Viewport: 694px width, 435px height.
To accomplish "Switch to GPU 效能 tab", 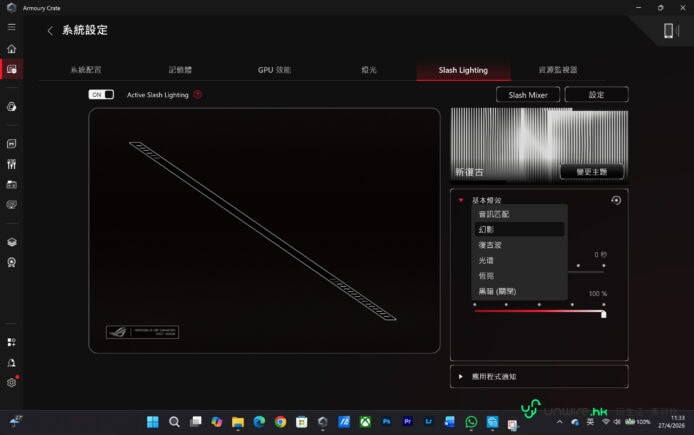I will click(x=274, y=70).
